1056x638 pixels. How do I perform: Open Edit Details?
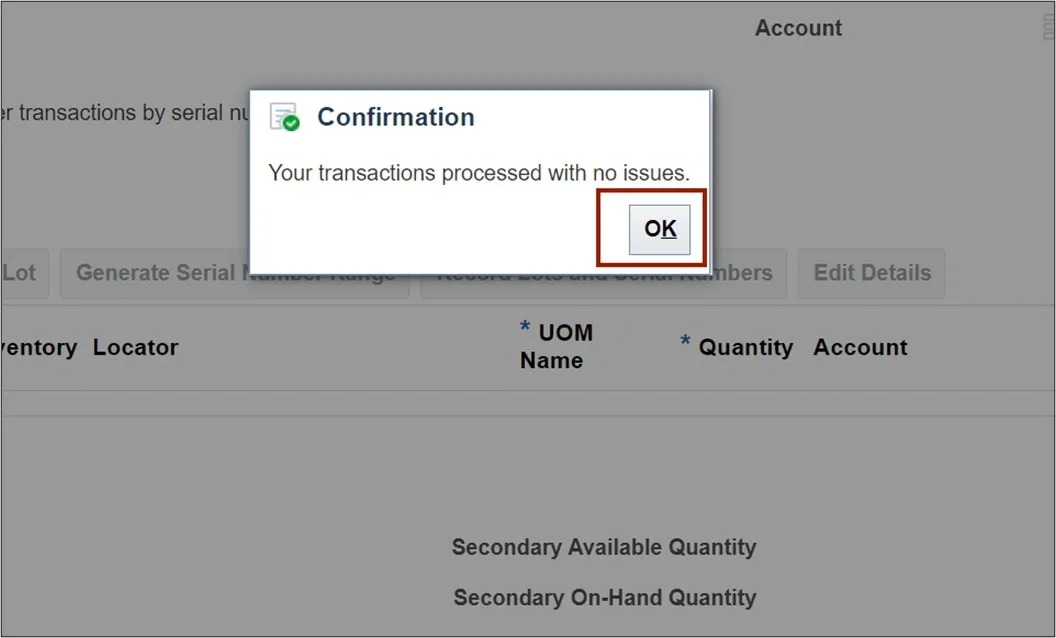pos(871,273)
